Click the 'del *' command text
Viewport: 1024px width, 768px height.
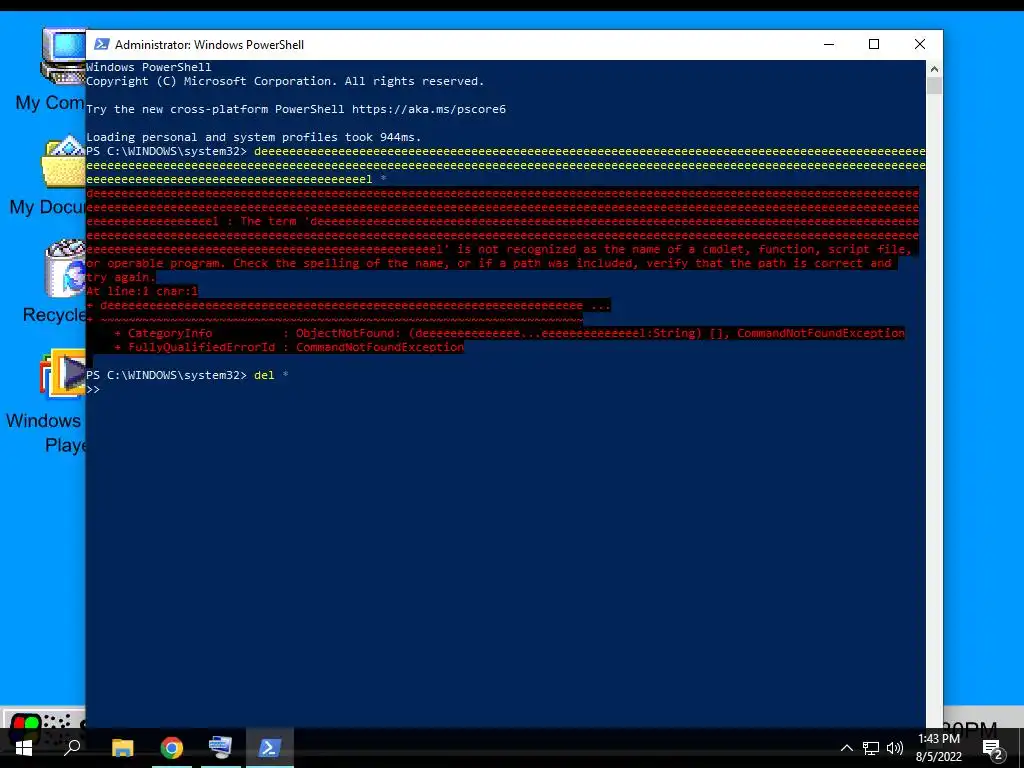click(271, 375)
